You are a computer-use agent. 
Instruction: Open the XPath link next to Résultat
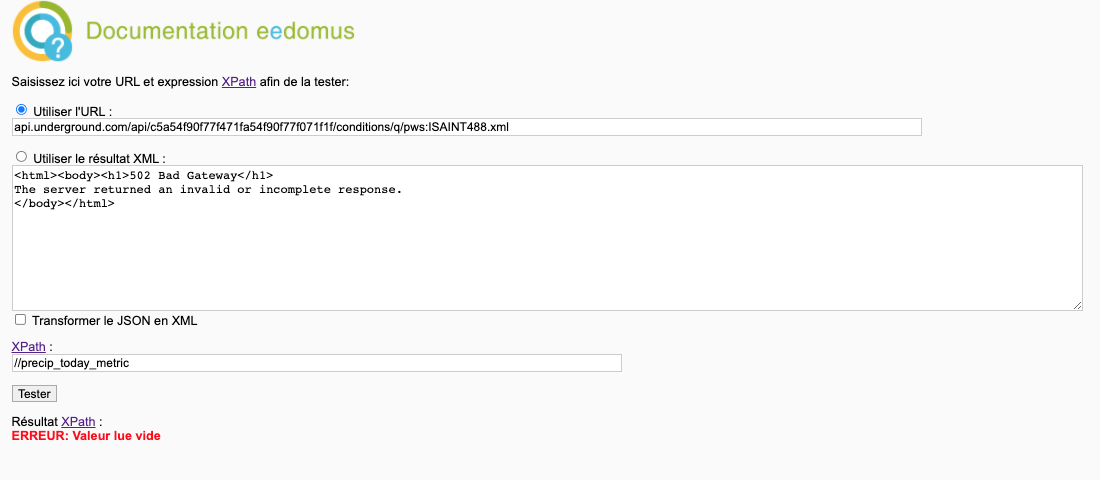click(x=78, y=422)
